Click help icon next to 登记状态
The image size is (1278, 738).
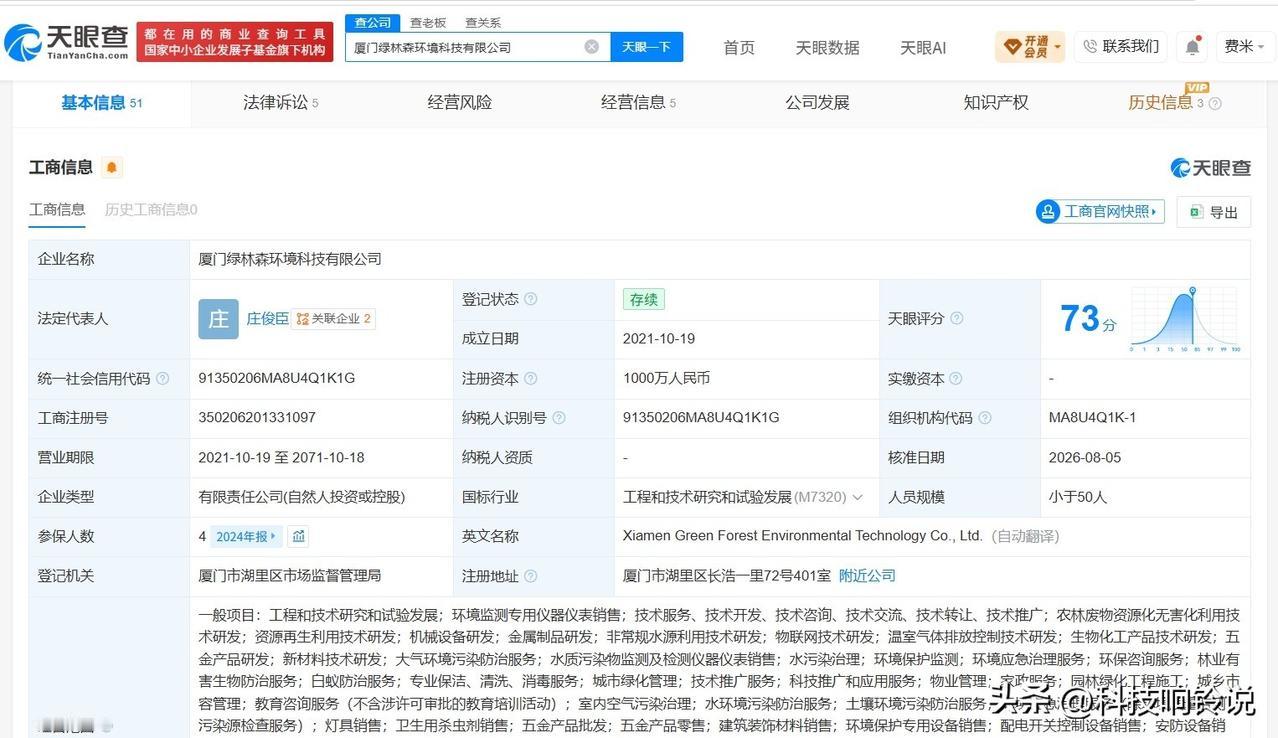531,299
